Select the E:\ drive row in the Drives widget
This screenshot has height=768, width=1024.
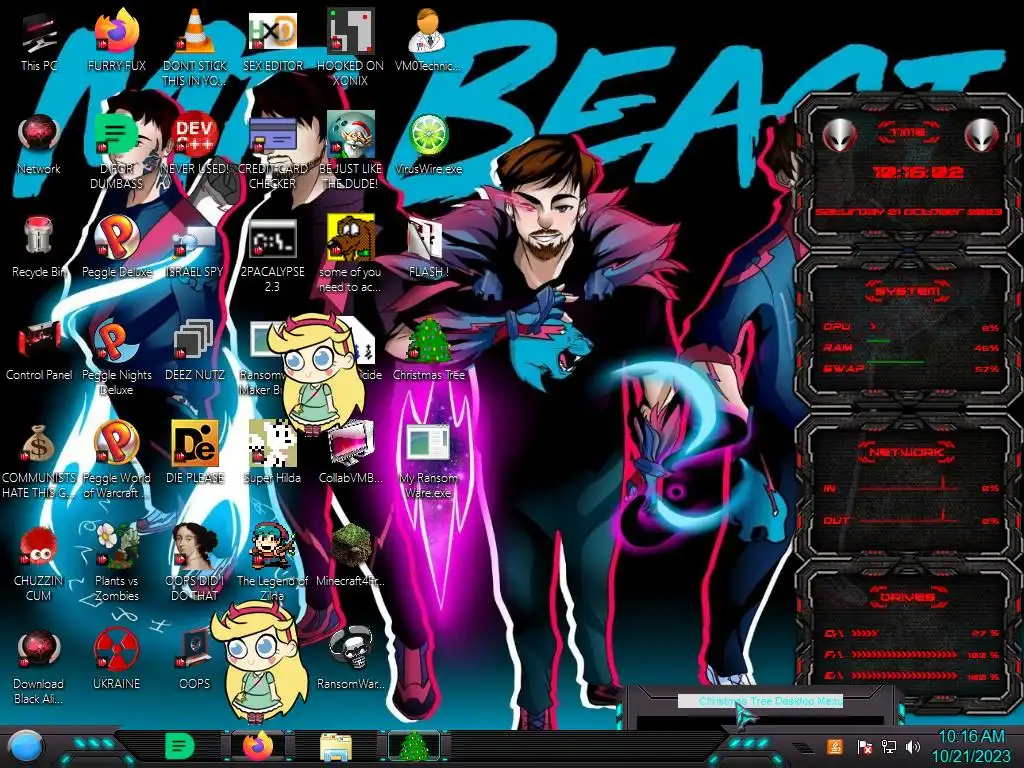(911, 676)
